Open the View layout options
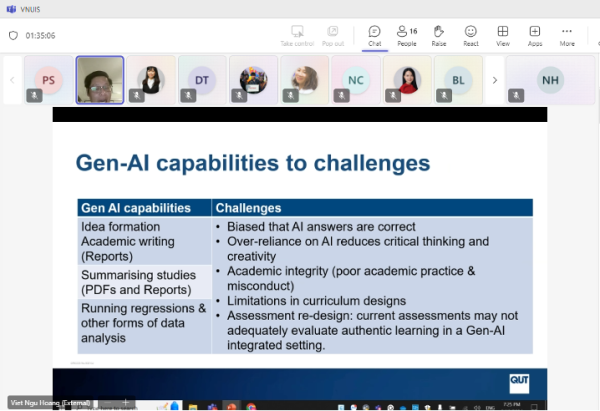 pos(503,35)
